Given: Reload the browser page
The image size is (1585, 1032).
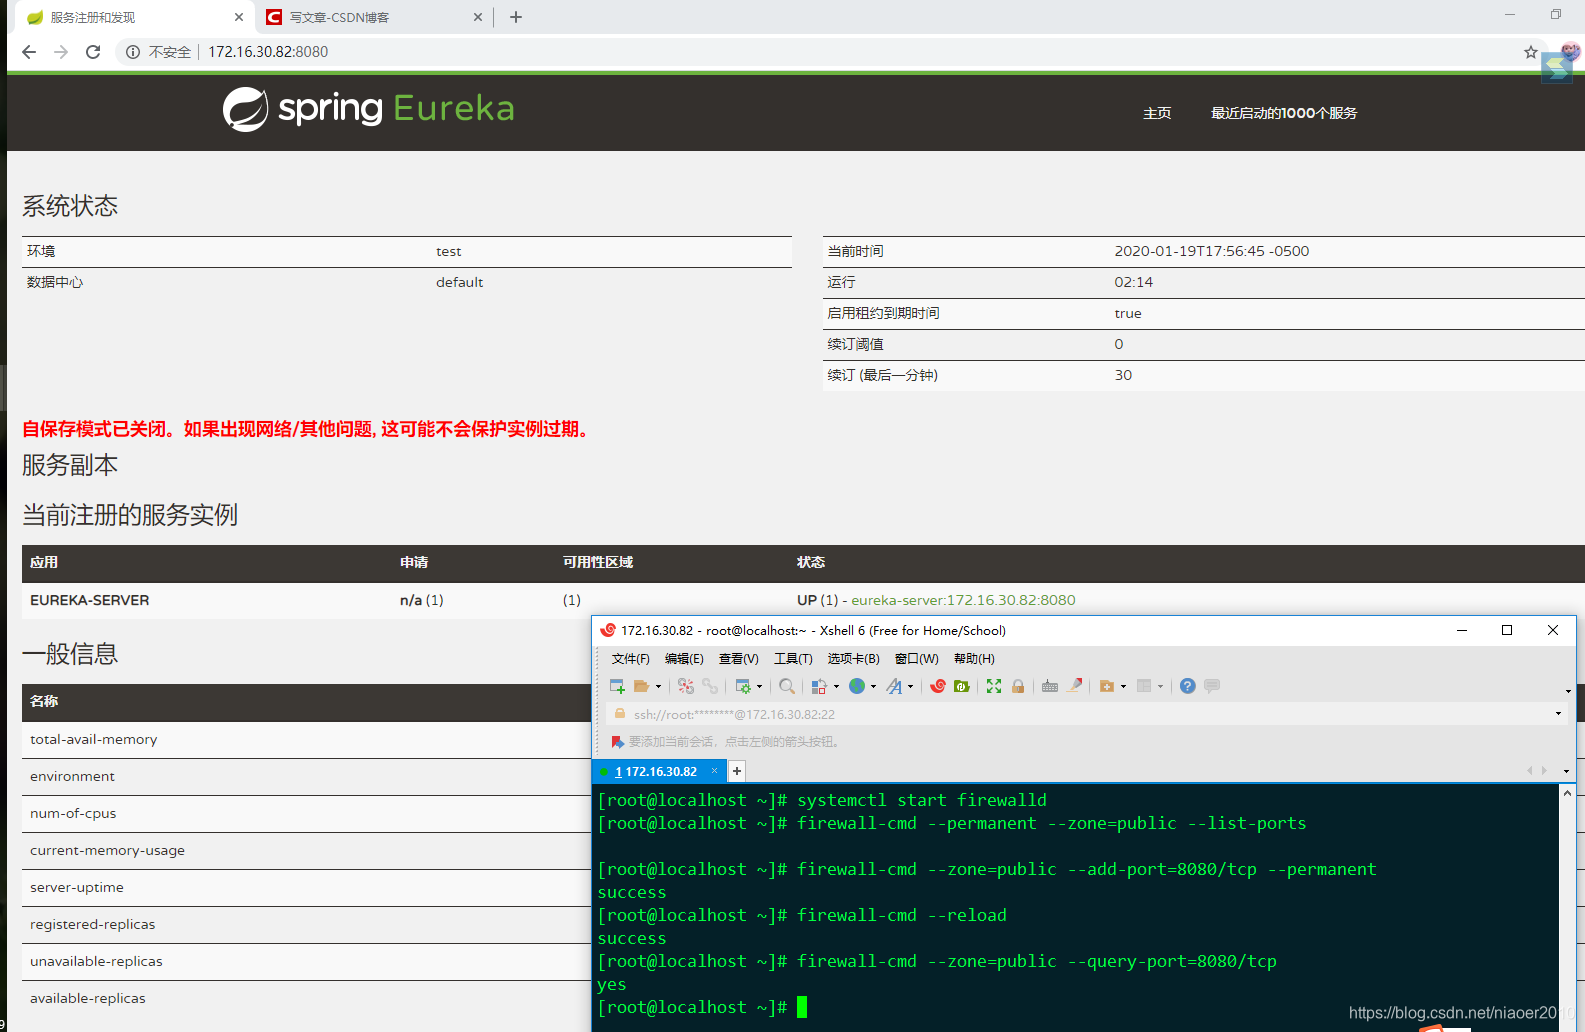Looking at the screenshot, I should pyautogui.click(x=93, y=52).
